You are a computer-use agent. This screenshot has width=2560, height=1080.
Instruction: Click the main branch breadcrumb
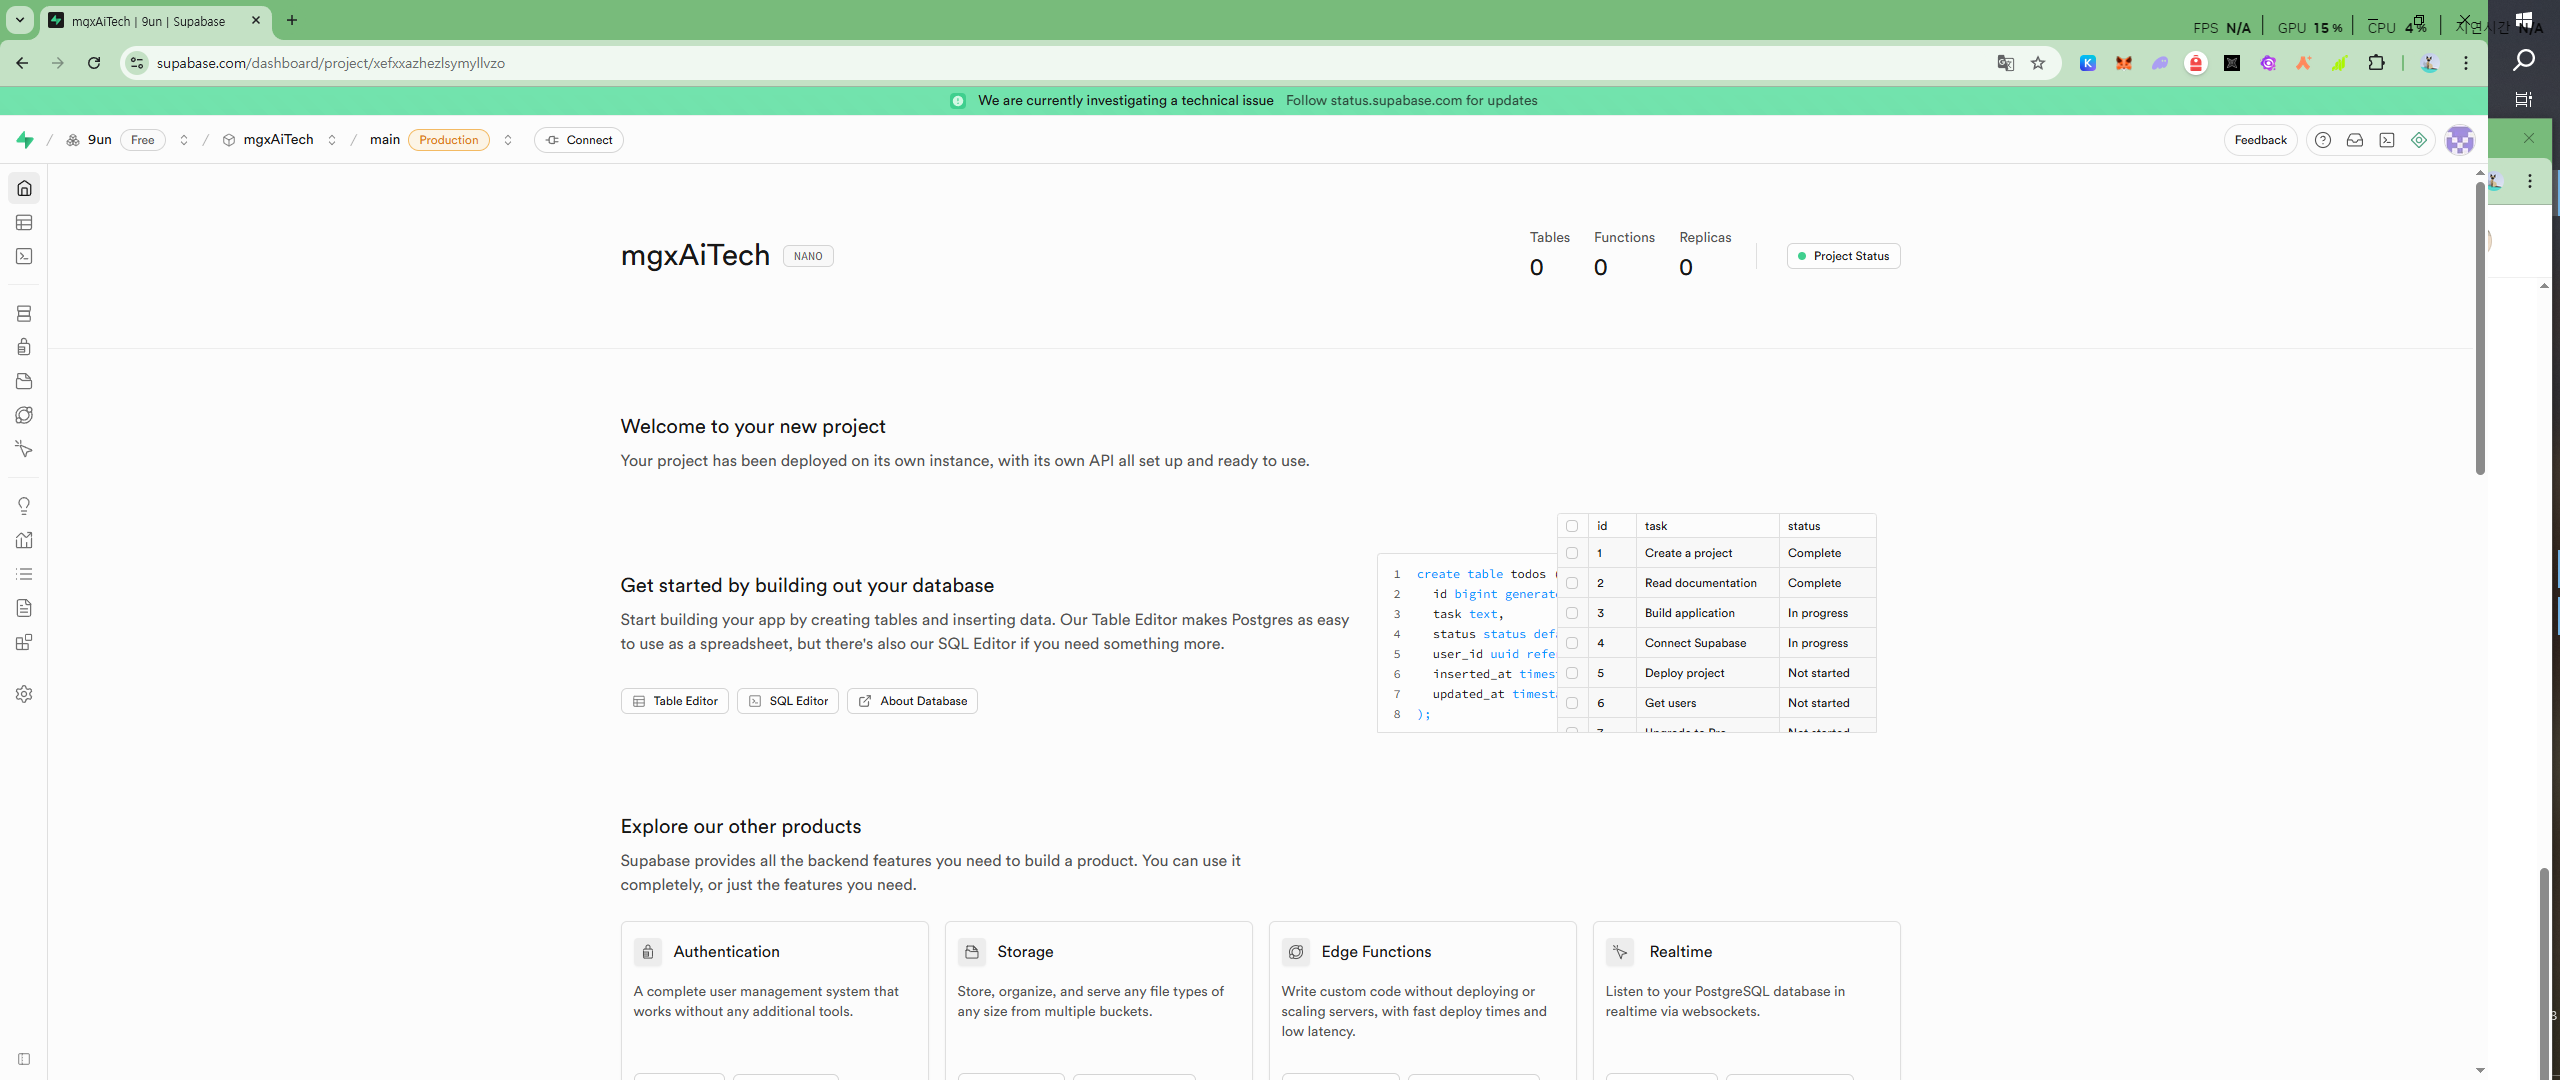click(x=385, y=140)
